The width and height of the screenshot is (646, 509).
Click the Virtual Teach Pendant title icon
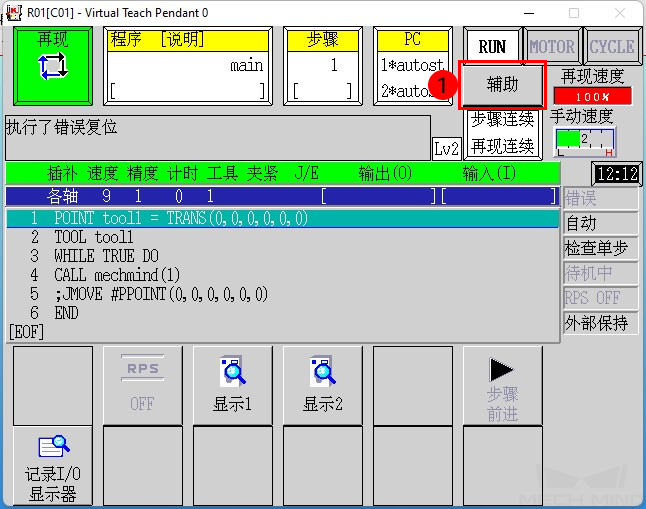point(13,13)
